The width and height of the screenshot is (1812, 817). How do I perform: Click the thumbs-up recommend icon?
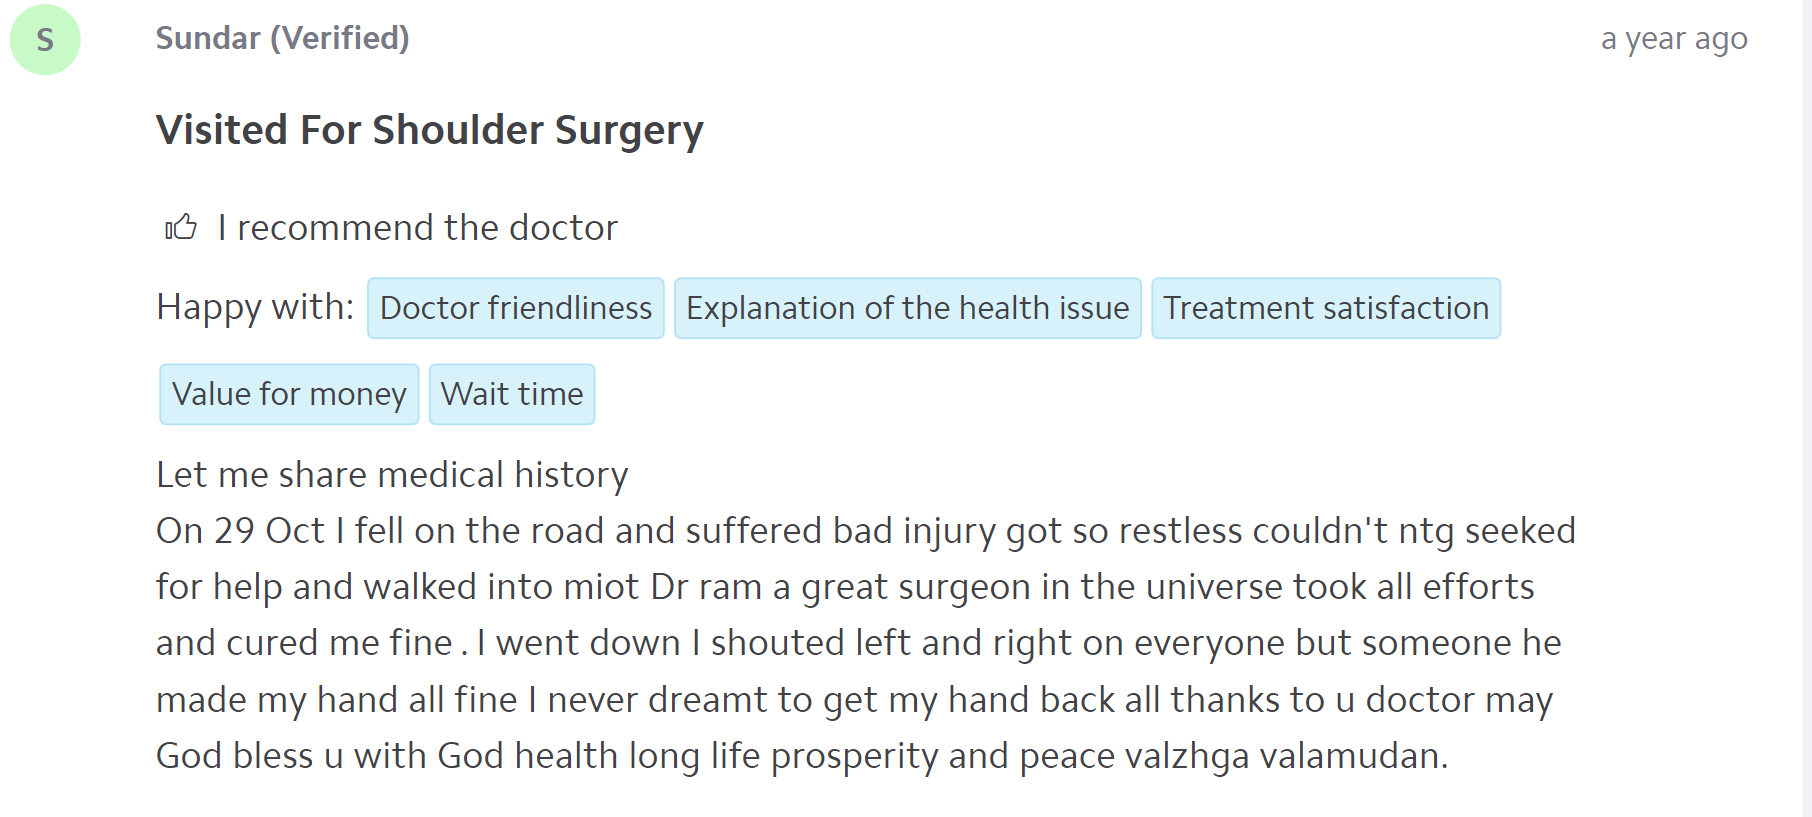click(x=181, y=228)
